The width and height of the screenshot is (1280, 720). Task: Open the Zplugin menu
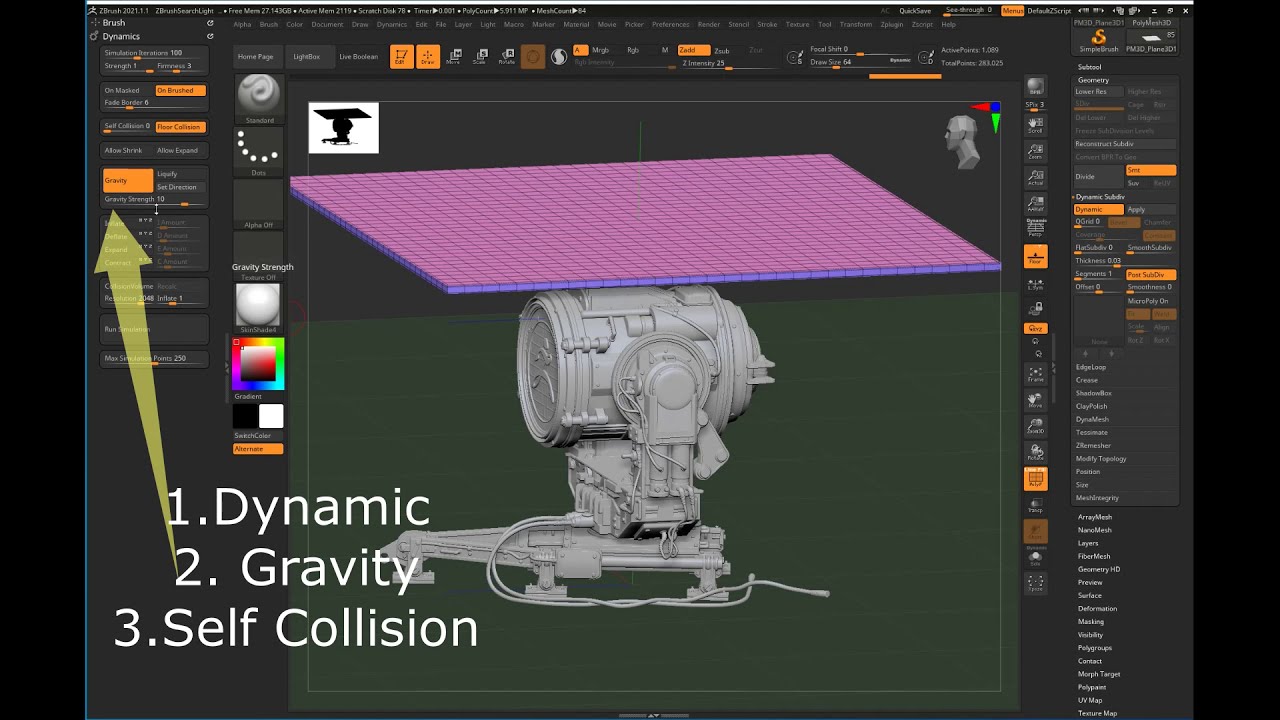click(x=892, y=24)
